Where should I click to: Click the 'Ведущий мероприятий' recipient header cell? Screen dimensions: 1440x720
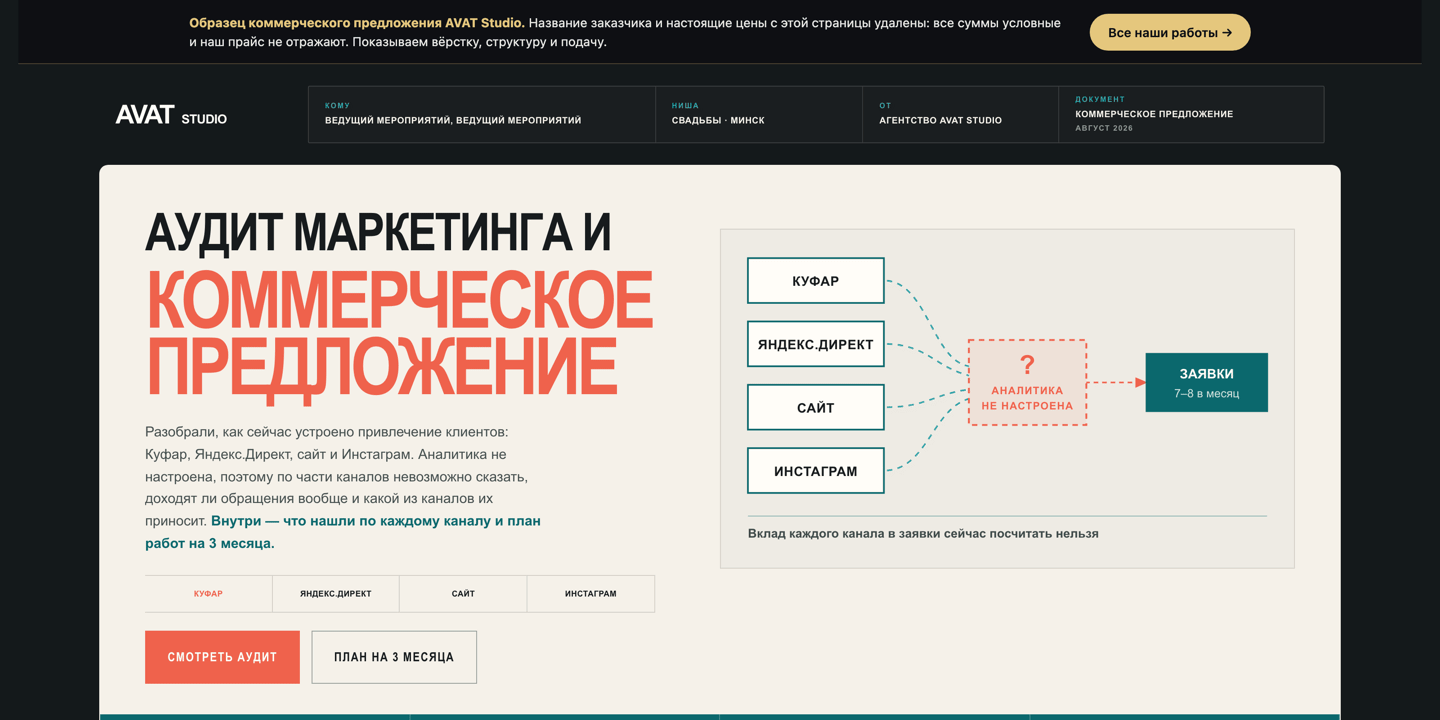[x=482, y=114]
